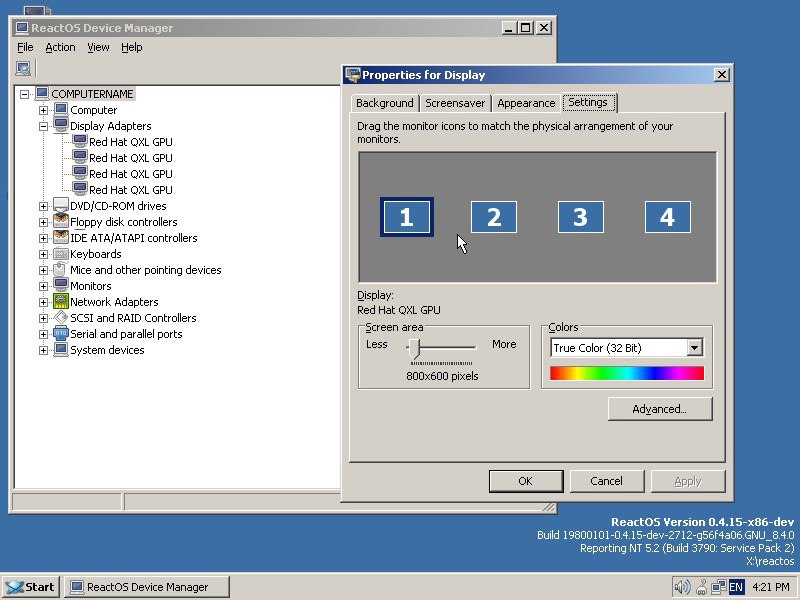800x600 pixels.
Task: Click the ReactOS Device Manager taskbar button
Action: click(x=147, y=587)
